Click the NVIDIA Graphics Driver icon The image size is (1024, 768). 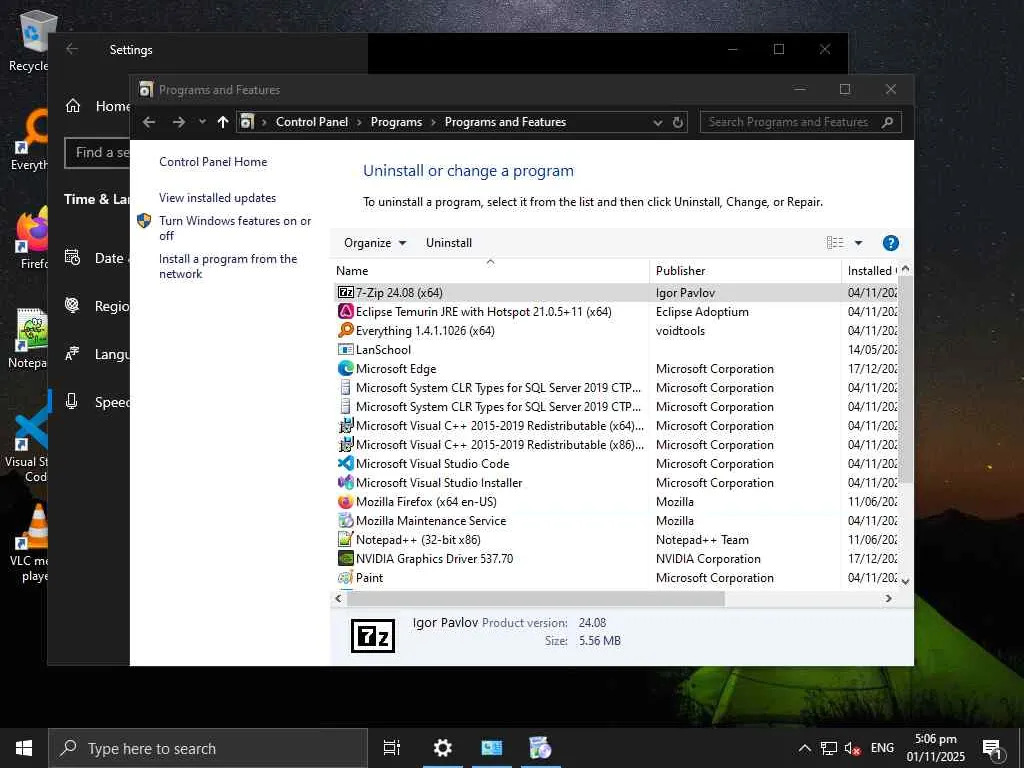click(x=345, y=558)
